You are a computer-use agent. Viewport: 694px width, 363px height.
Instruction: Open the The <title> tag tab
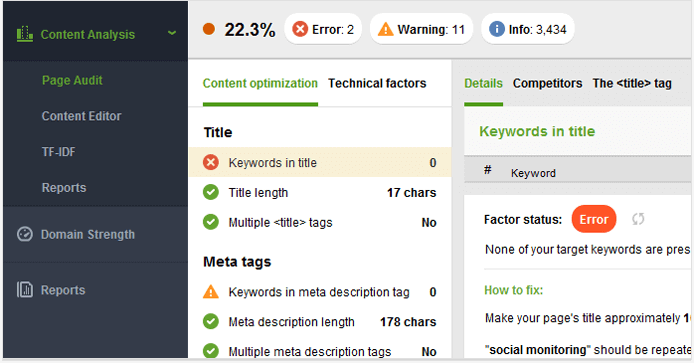tap(632, 83)
